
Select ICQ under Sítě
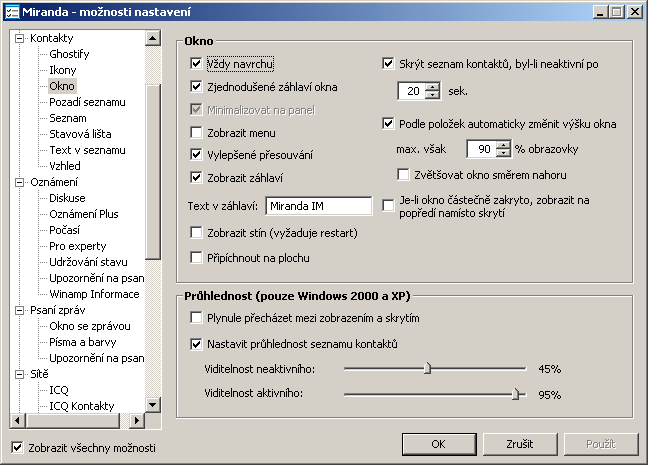pyautogui.click(x=59, y=390)
